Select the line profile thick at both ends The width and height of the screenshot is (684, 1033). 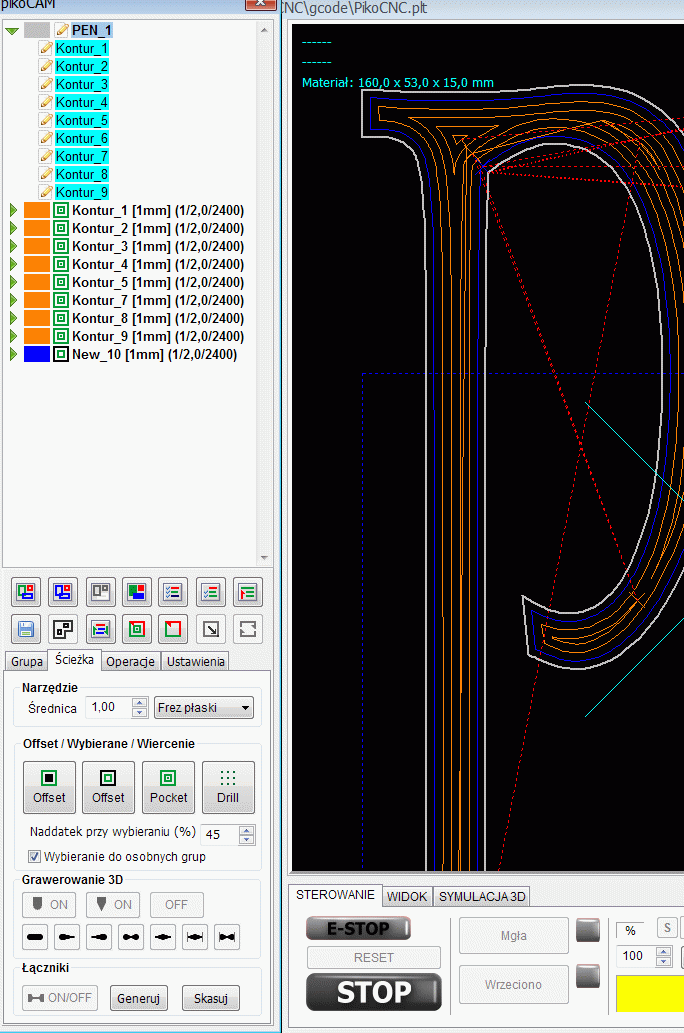click(x=131, y=937)
